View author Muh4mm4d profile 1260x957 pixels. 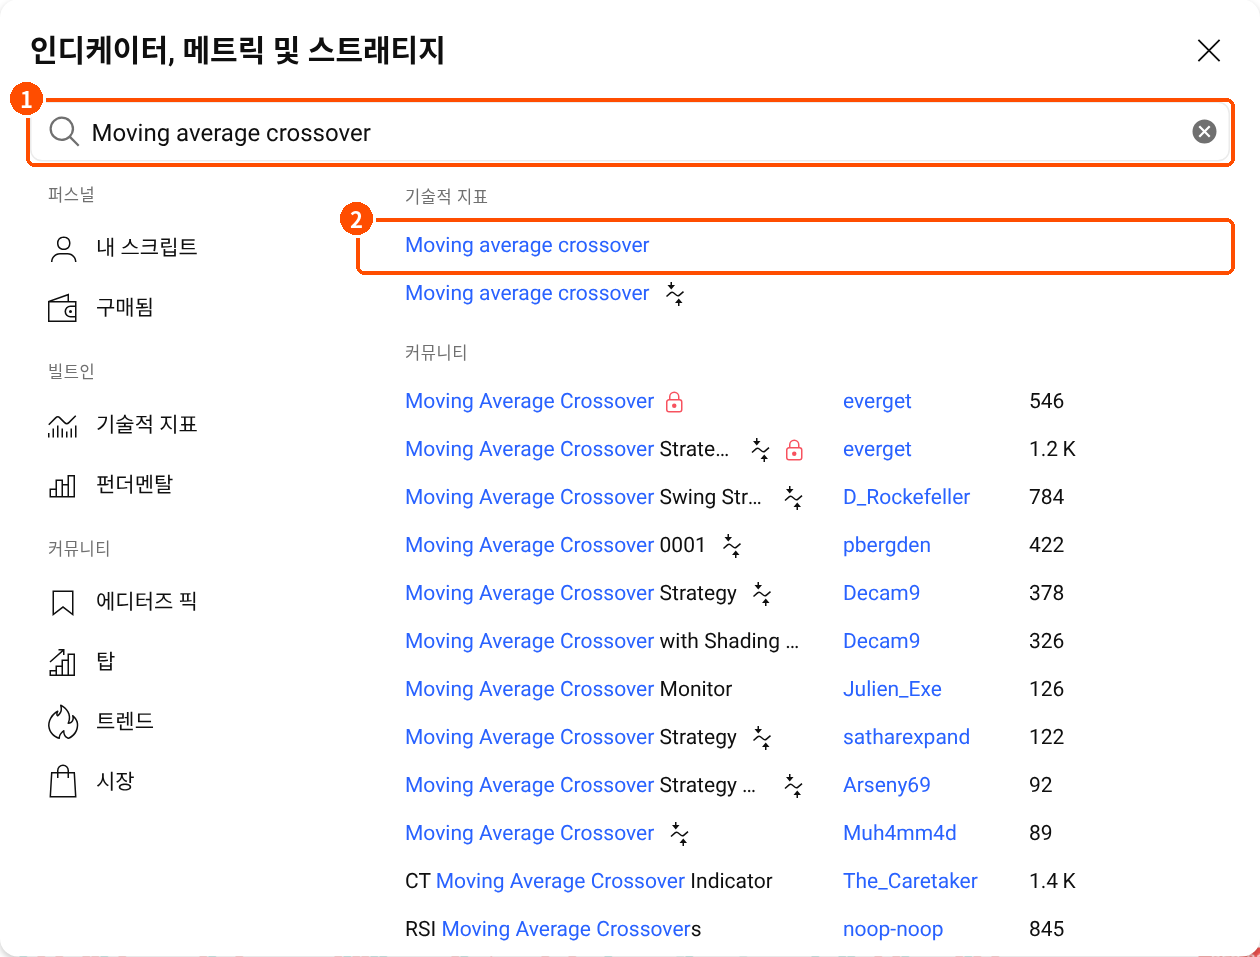900,833
